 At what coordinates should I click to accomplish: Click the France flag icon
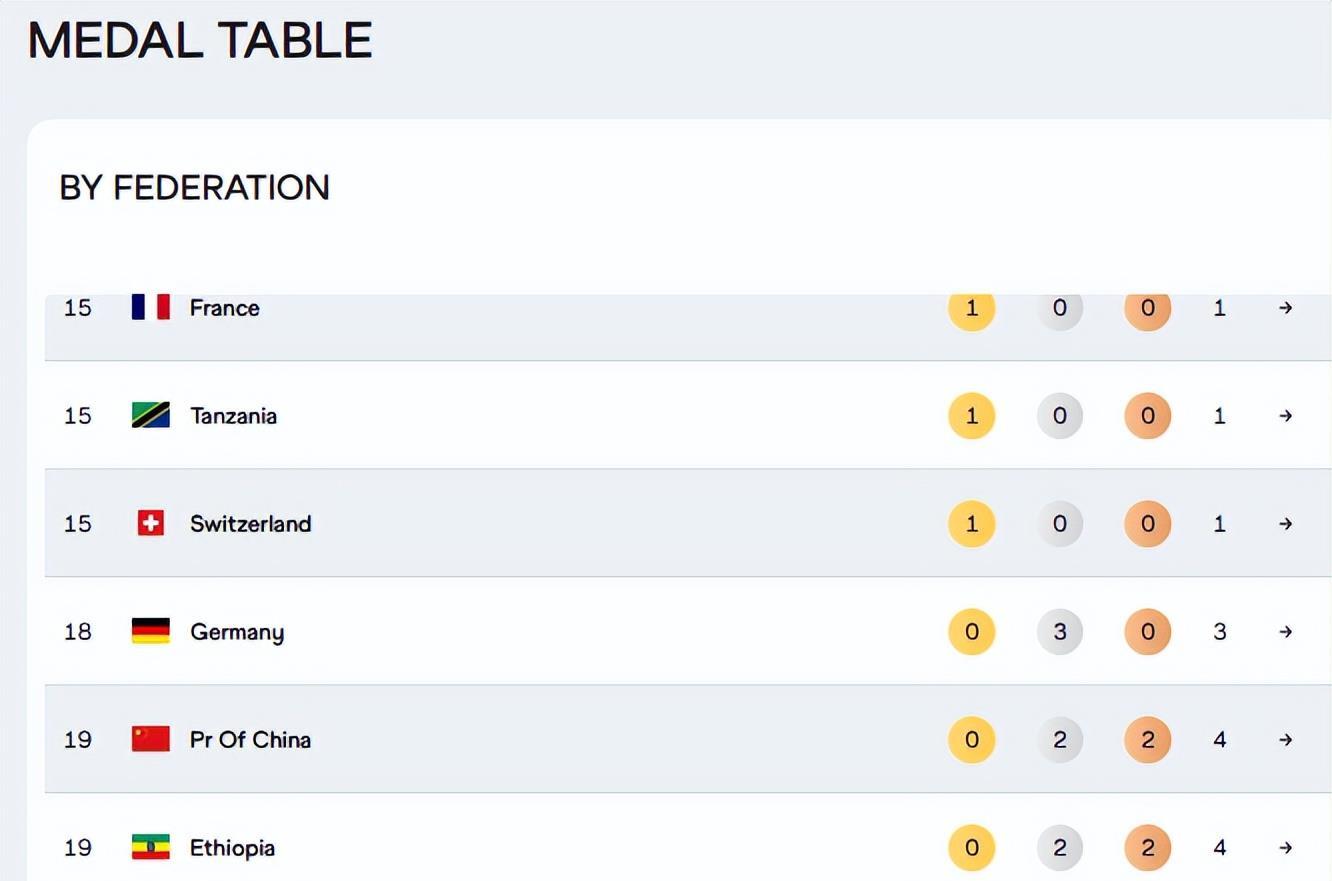coord(150,307)
